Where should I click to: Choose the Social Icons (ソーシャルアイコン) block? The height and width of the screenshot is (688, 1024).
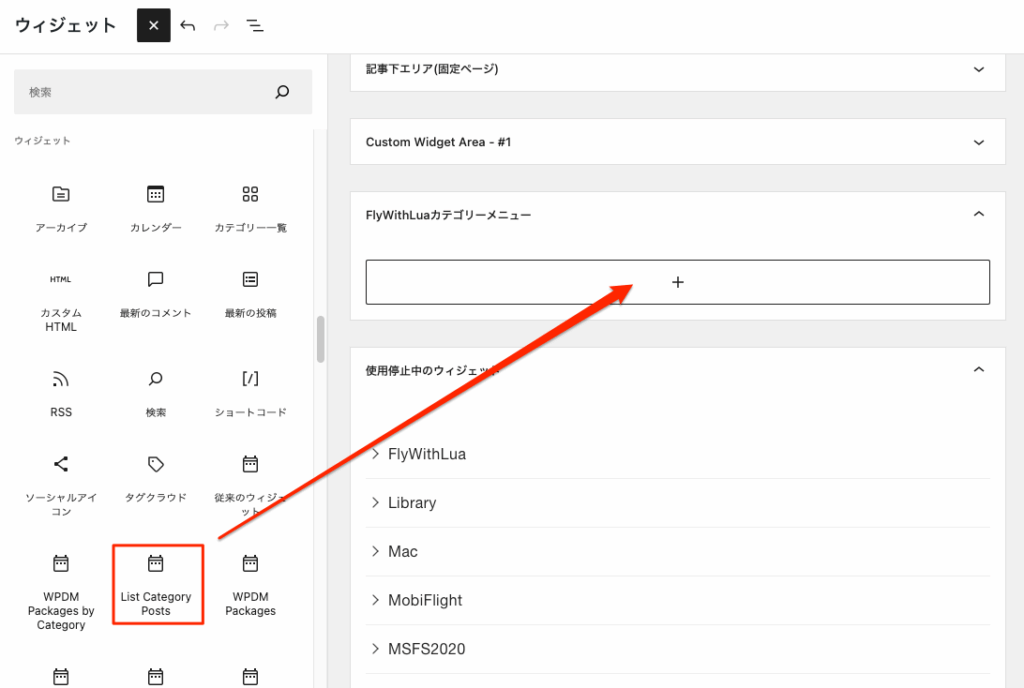(x=61, y=483)
